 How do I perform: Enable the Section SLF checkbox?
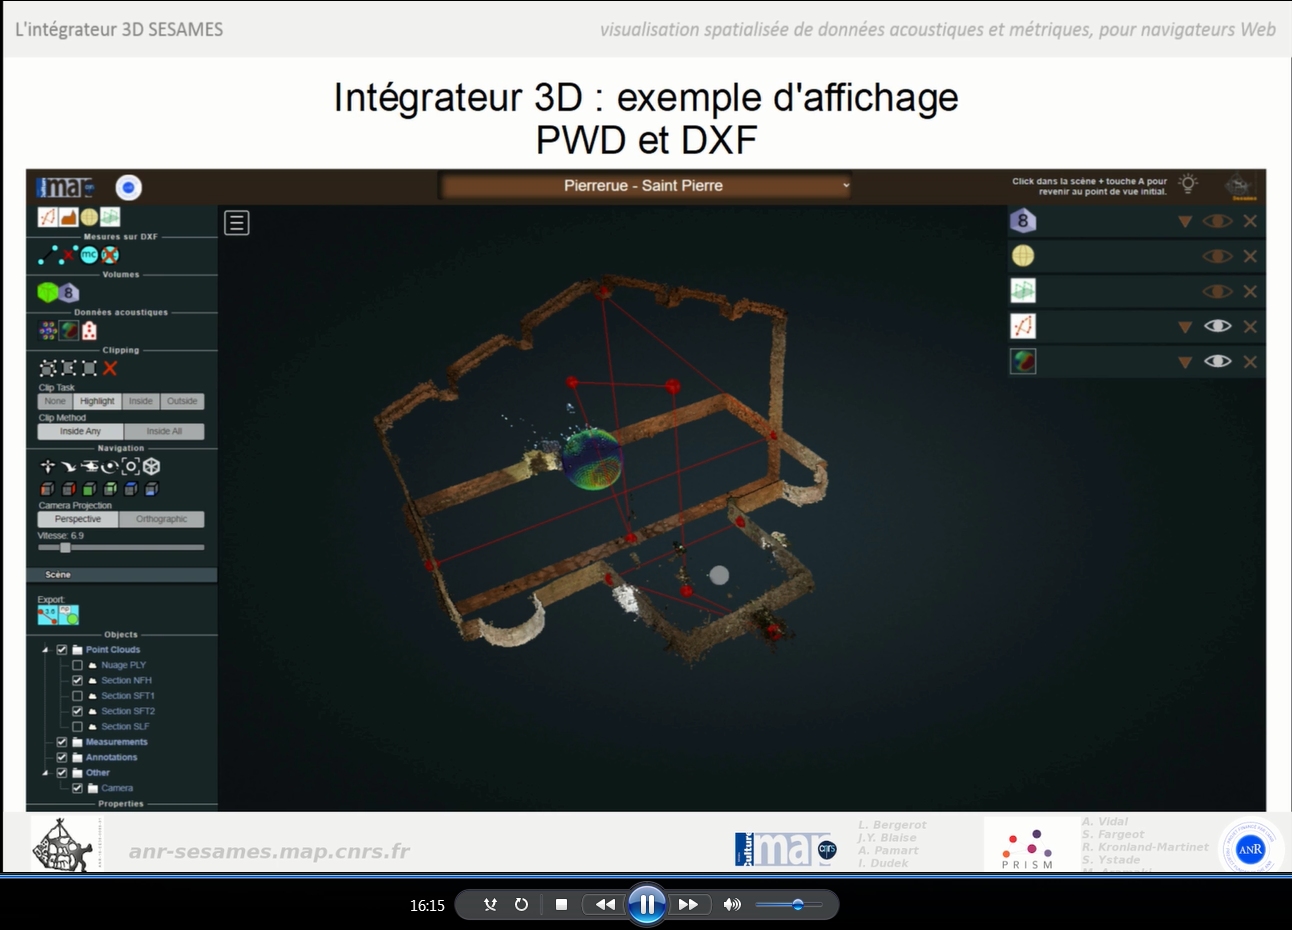pos(77,727)
